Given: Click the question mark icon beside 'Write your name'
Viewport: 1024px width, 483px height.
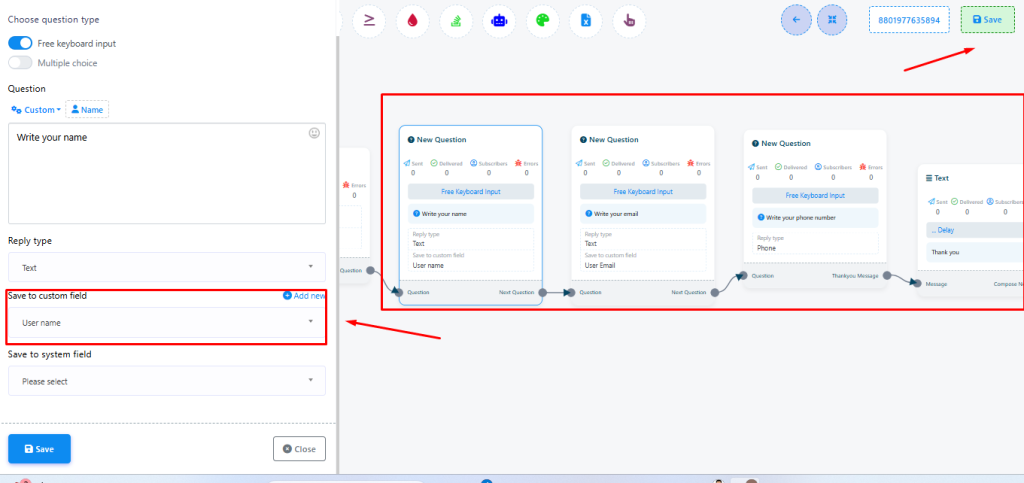Looking at the screenshot, I should click(x=416, y=213).
